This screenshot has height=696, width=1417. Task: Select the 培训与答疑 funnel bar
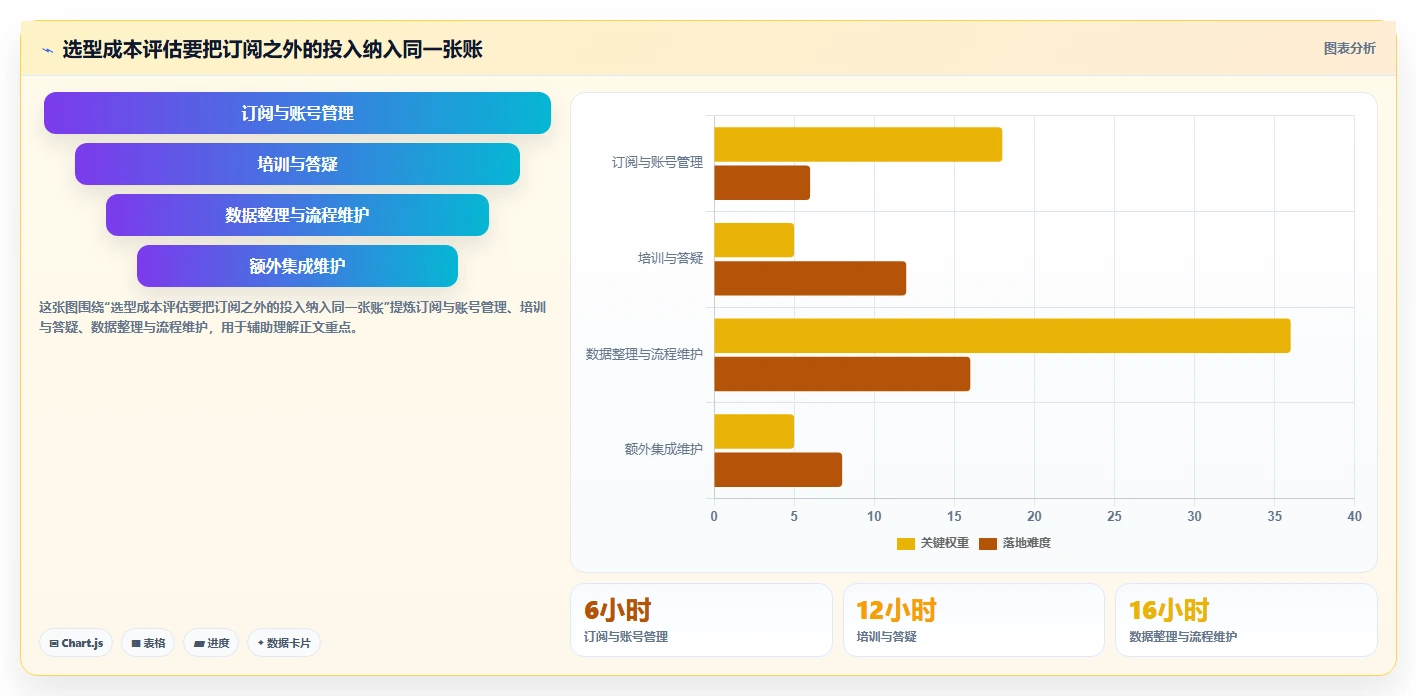[297, 164]
